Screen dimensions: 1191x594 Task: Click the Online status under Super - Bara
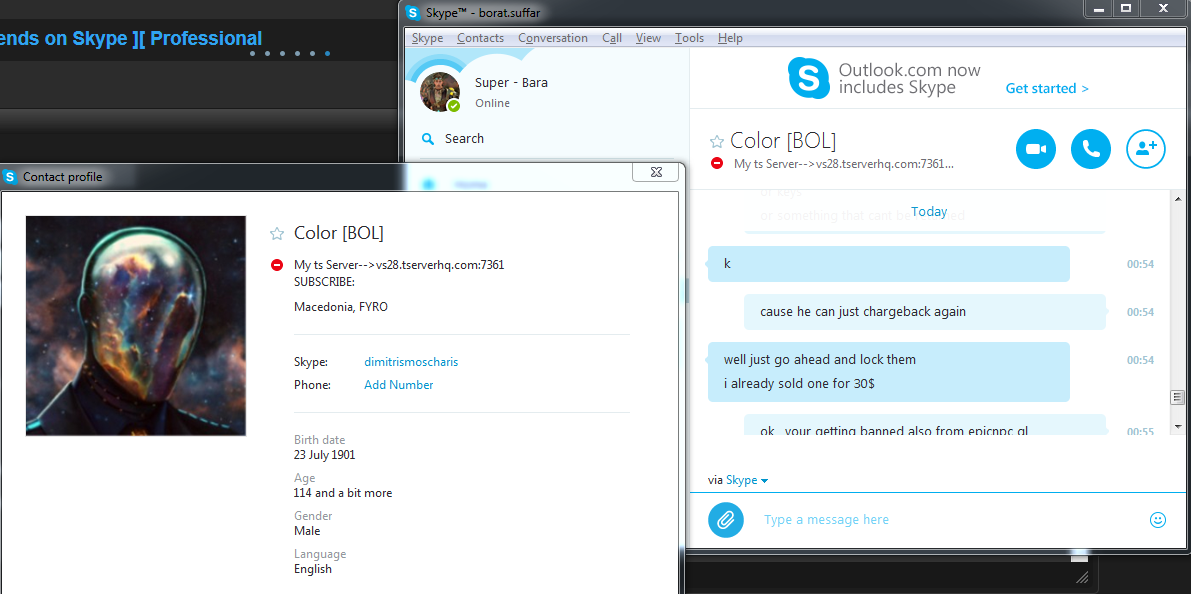pyautogui.click(x=492, y=103)
